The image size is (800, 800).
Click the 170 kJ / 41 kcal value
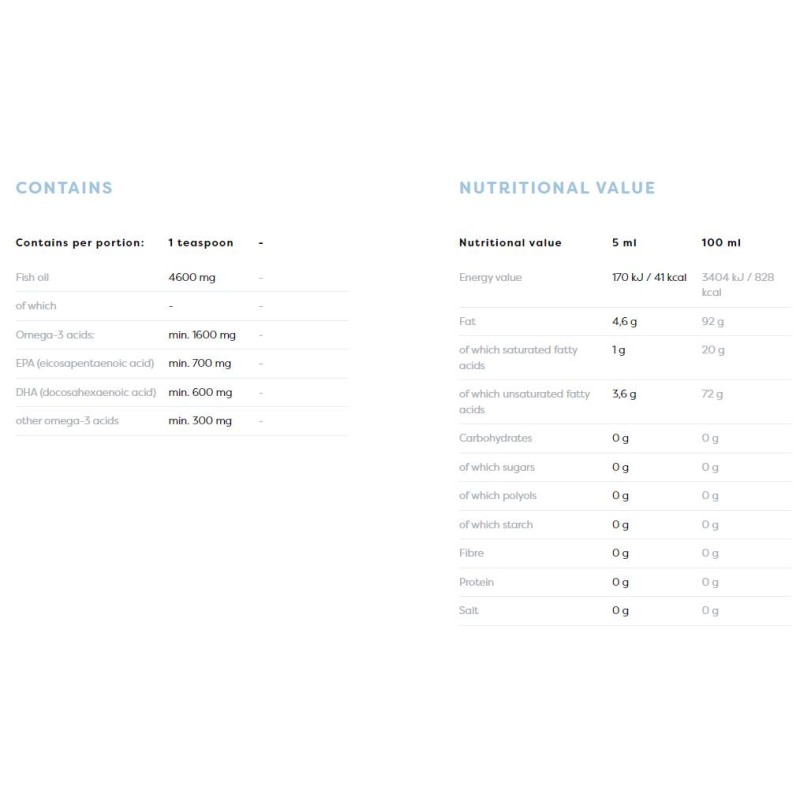click(x=649, y=277)
